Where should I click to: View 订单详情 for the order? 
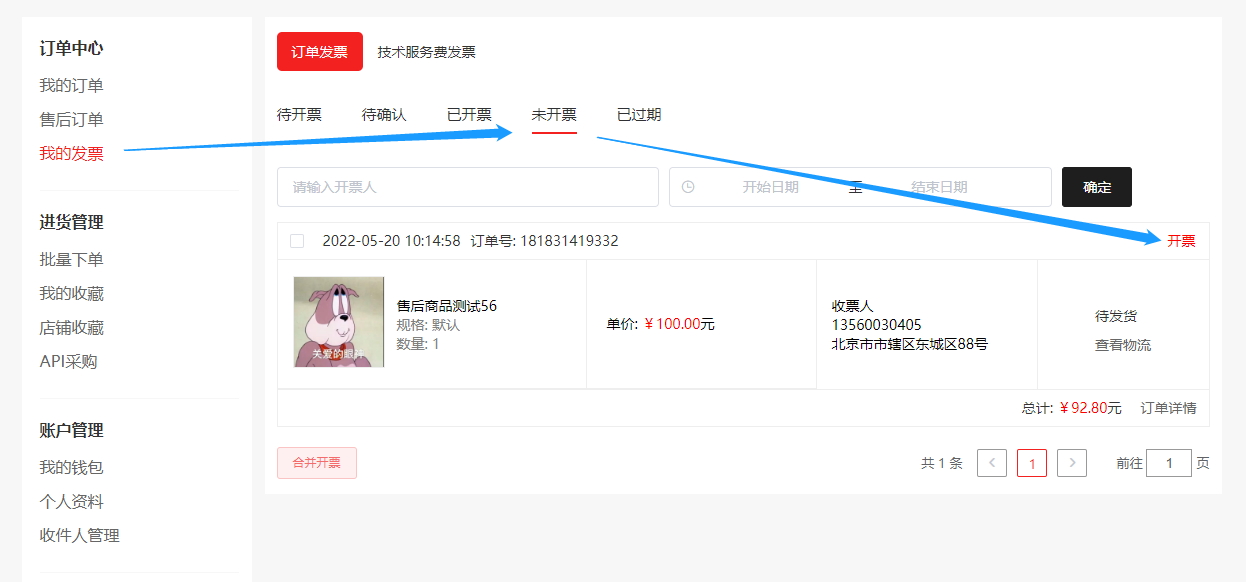tap(1168, 408)
